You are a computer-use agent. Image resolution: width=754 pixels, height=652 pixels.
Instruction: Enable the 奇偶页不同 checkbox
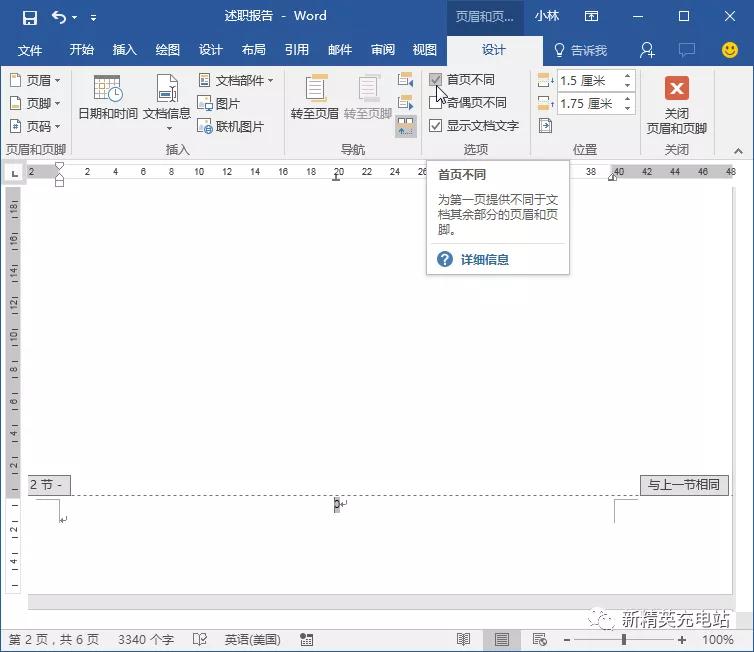point(435,102)
